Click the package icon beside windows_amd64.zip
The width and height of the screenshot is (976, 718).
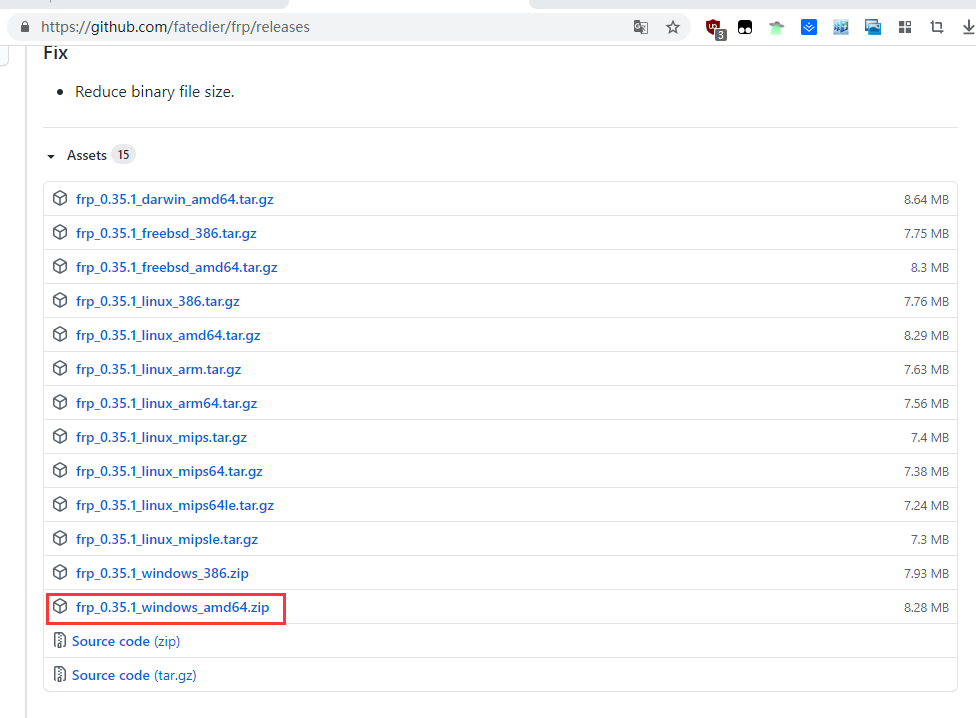coord(60,606)
